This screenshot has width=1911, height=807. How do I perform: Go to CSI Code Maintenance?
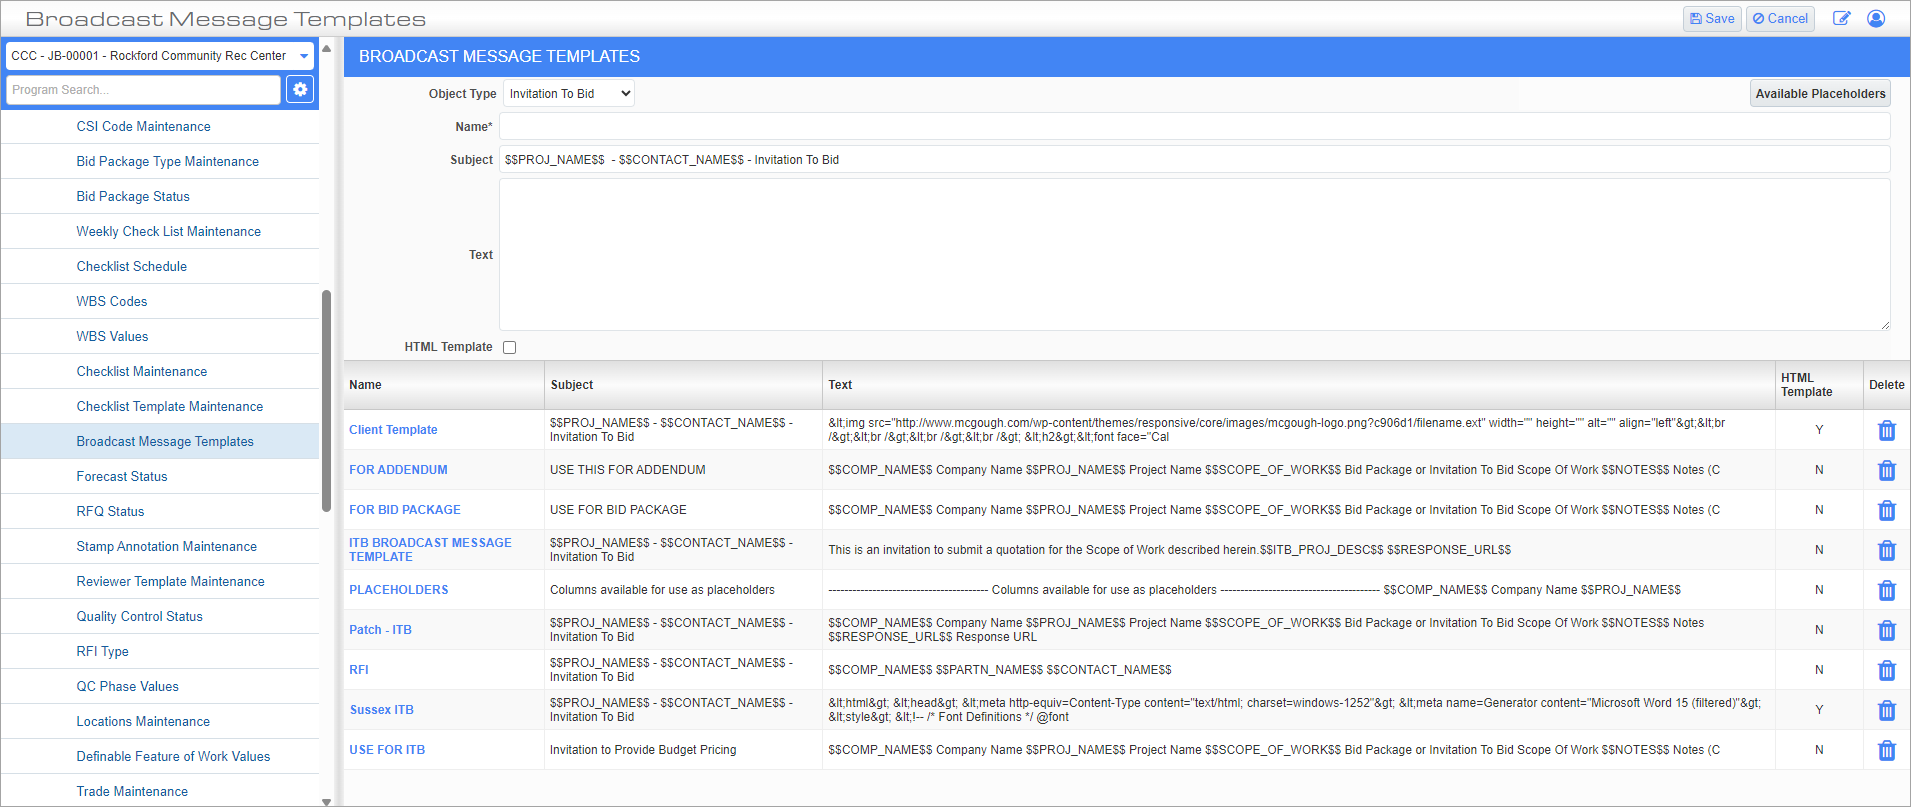click(143, 127)
